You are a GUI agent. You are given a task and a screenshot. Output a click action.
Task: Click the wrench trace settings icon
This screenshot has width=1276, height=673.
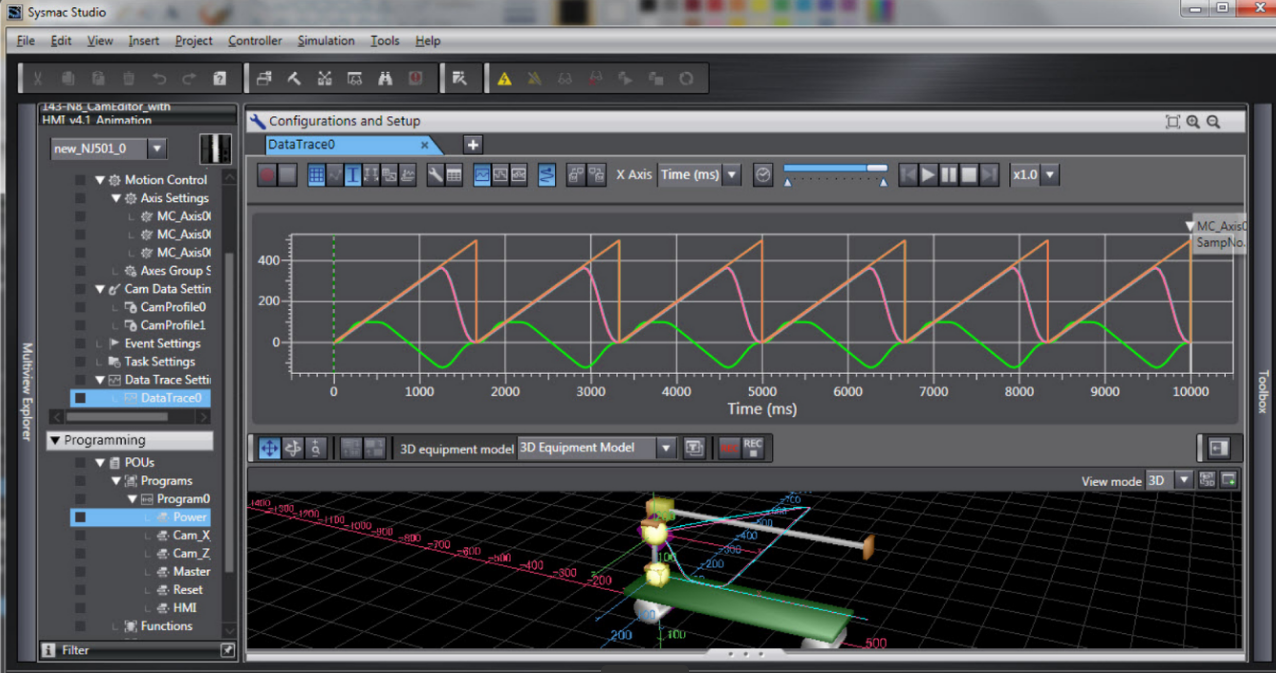(435, 175)
